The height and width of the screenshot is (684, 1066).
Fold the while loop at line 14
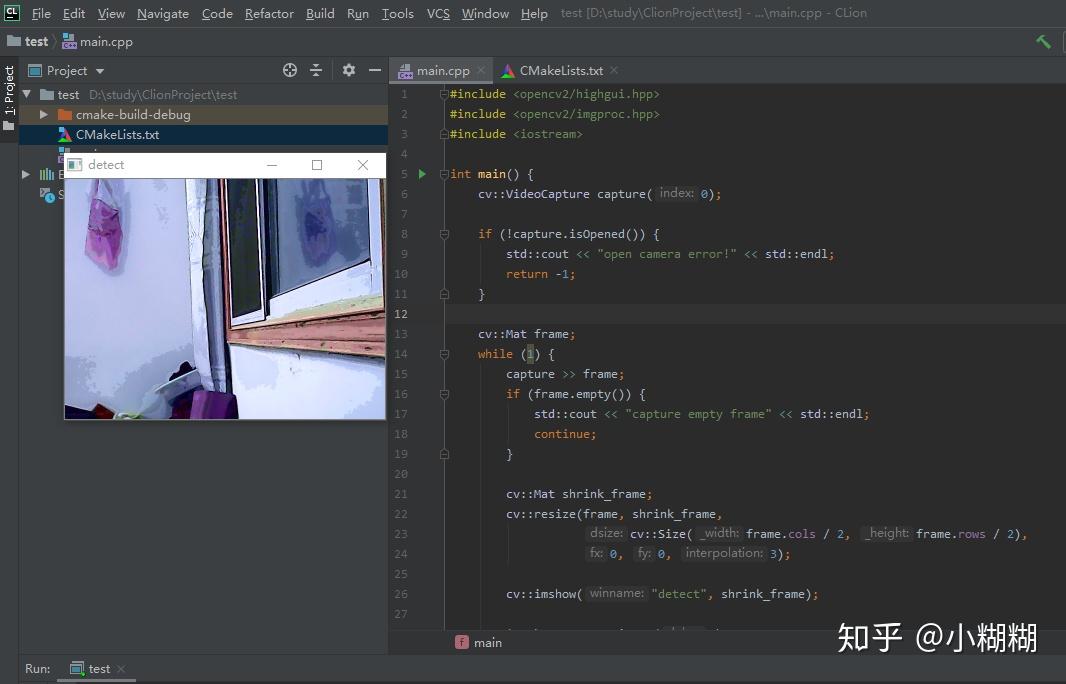(x=442, y=354)
